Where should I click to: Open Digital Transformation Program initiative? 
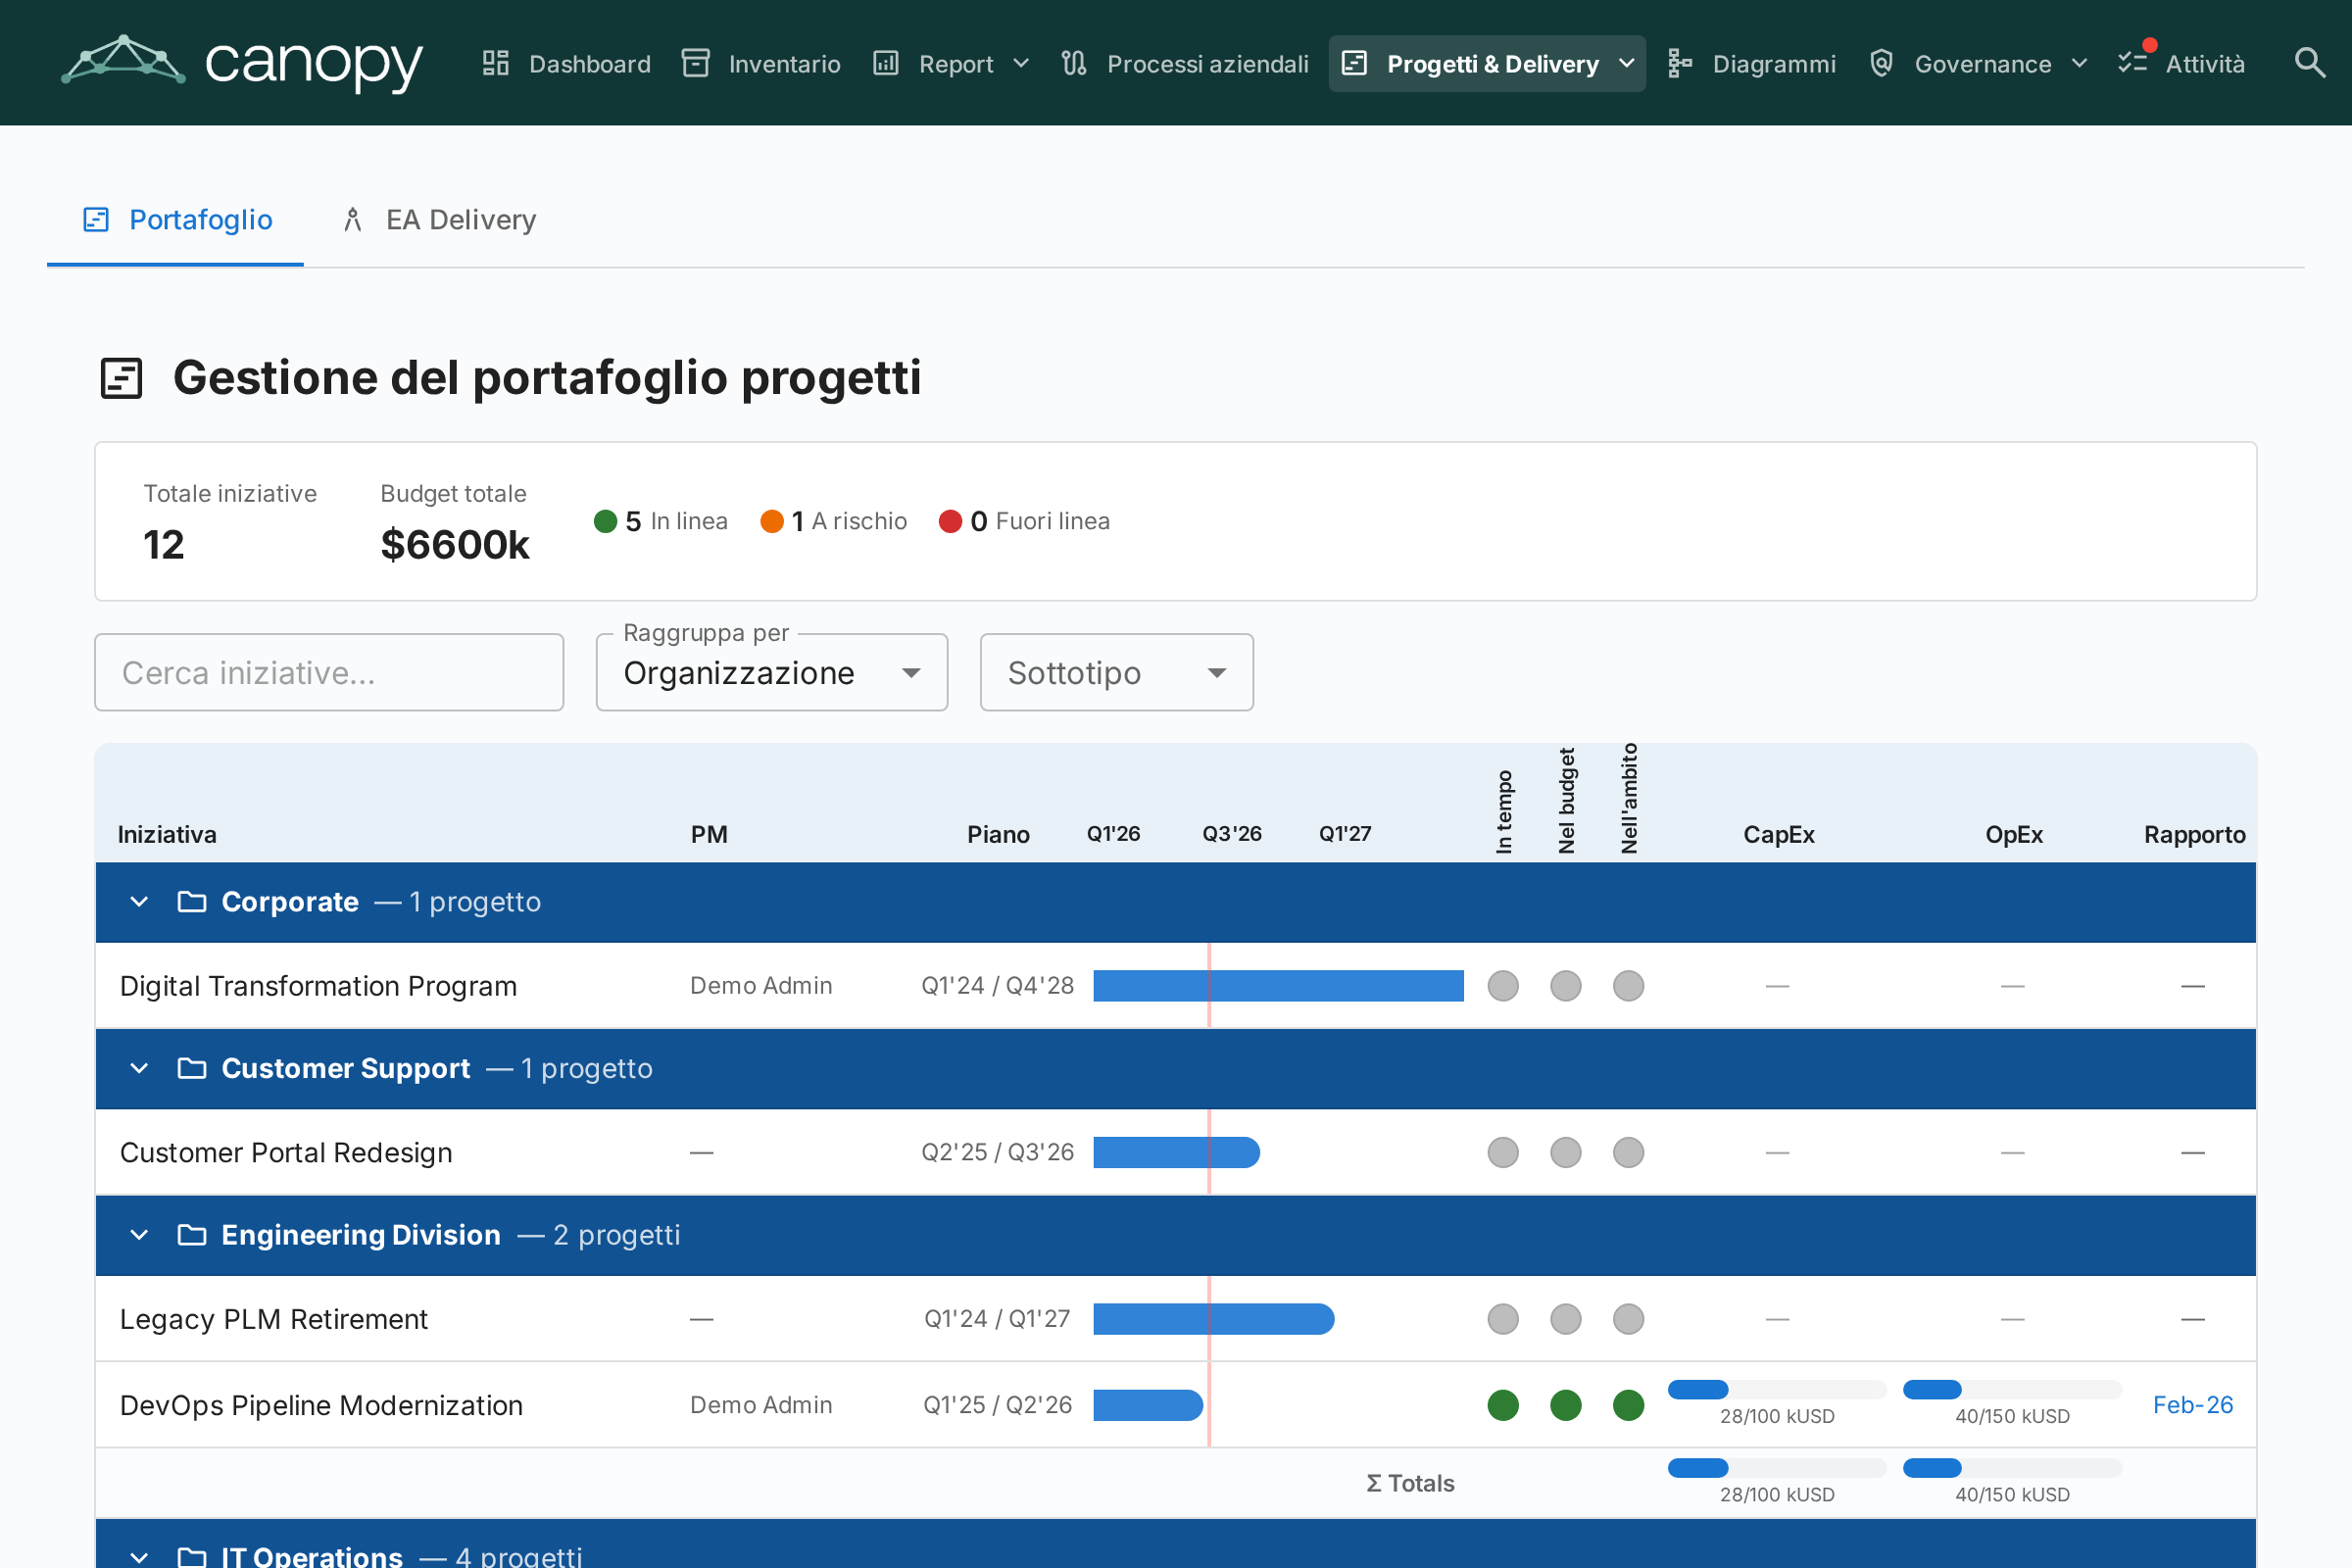(x=318, y=986)
